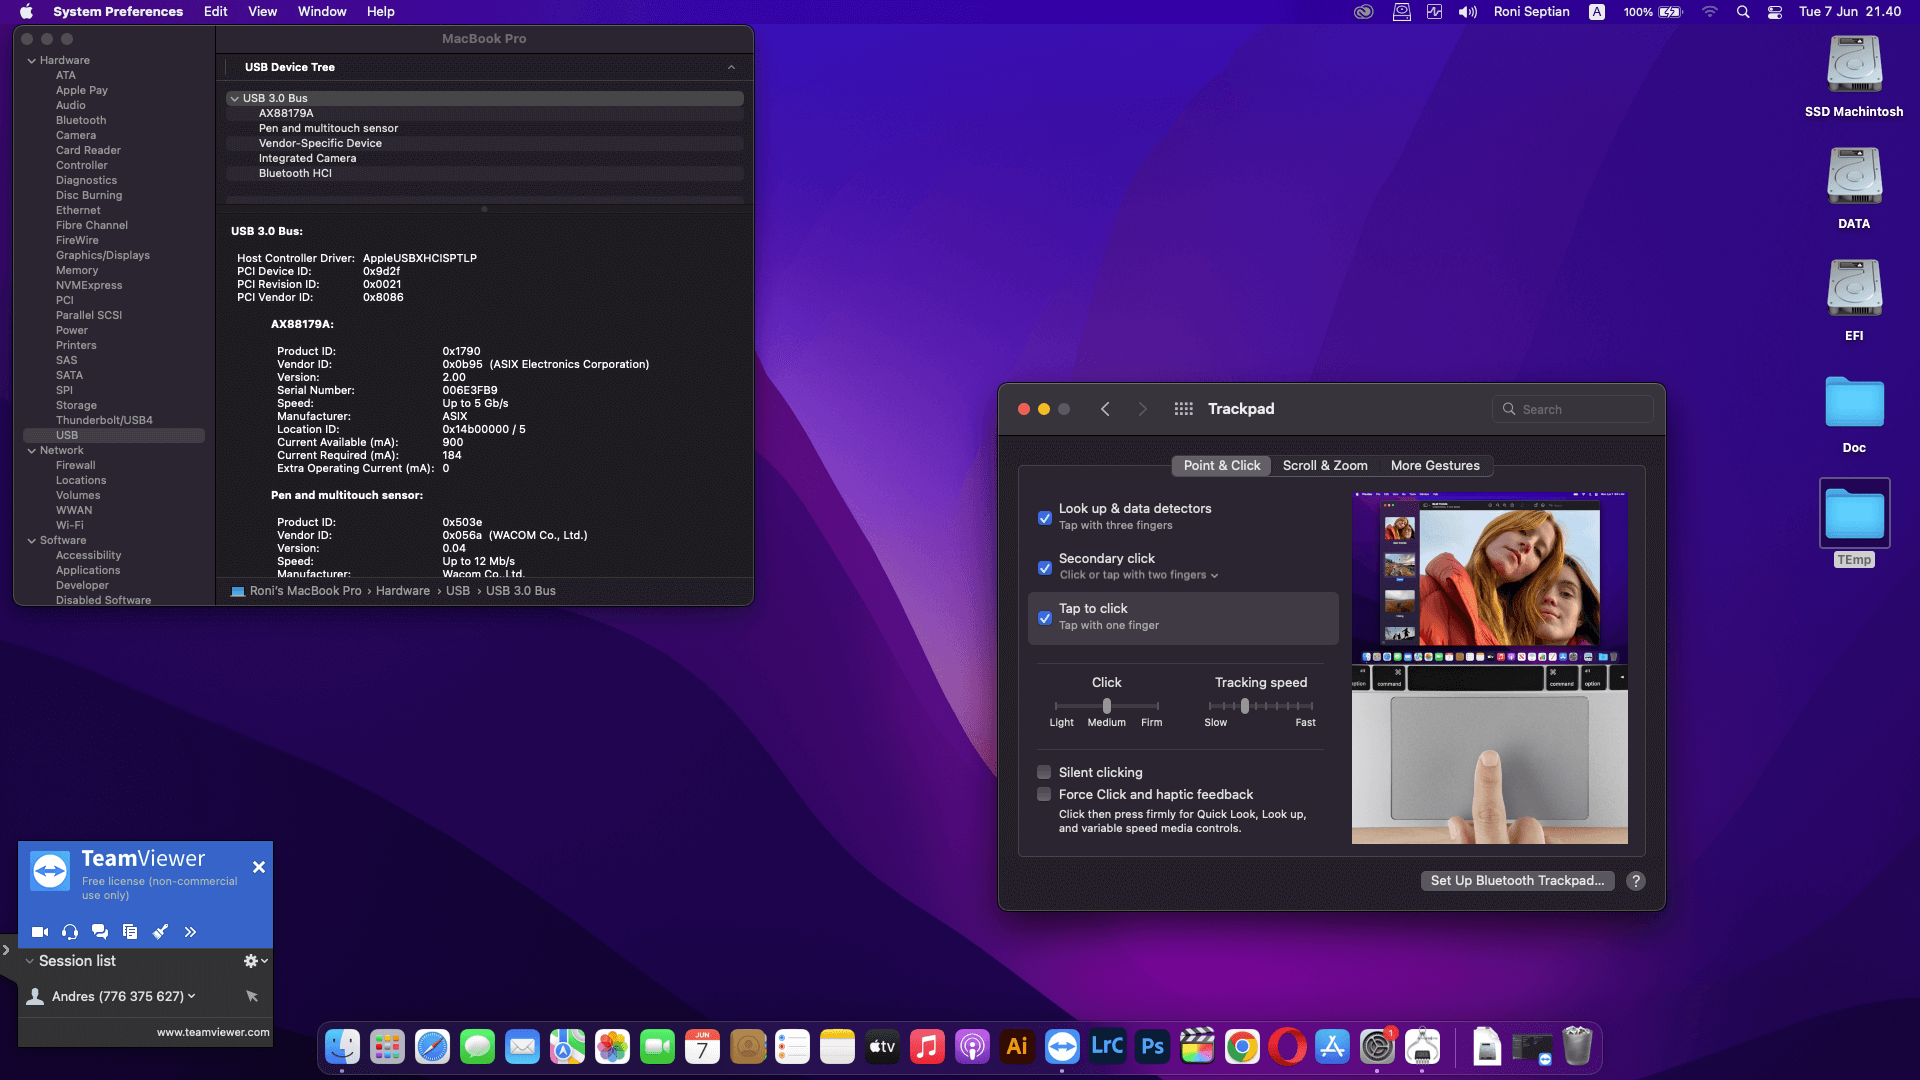Click Set Up Bluetooth Trackpad button
The width and height of the screenshot is (1920, 1080).
[x=1517, y=881]
